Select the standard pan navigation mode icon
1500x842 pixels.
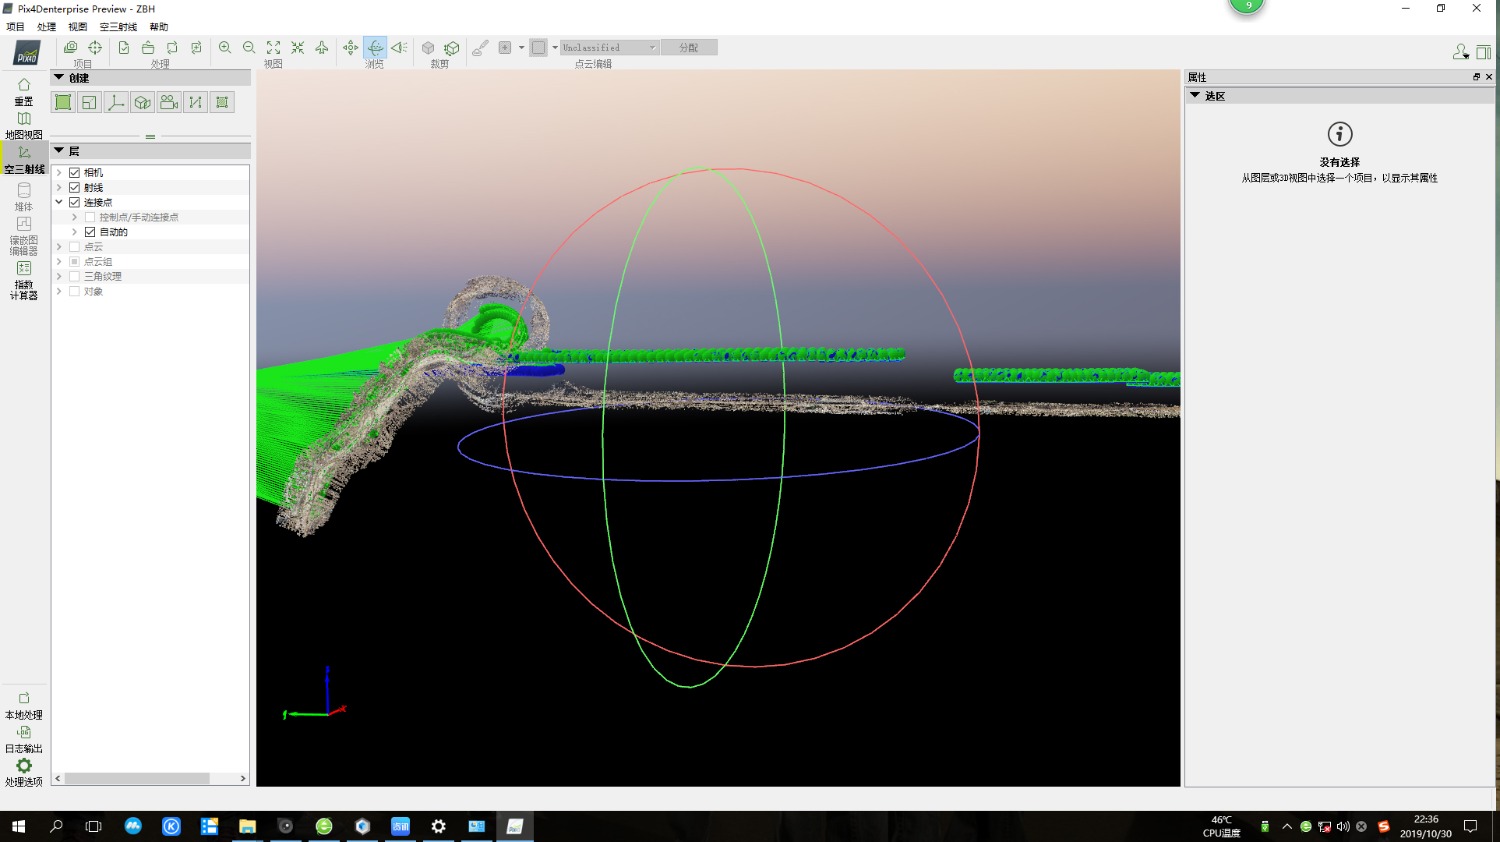[x=350, y=47]
